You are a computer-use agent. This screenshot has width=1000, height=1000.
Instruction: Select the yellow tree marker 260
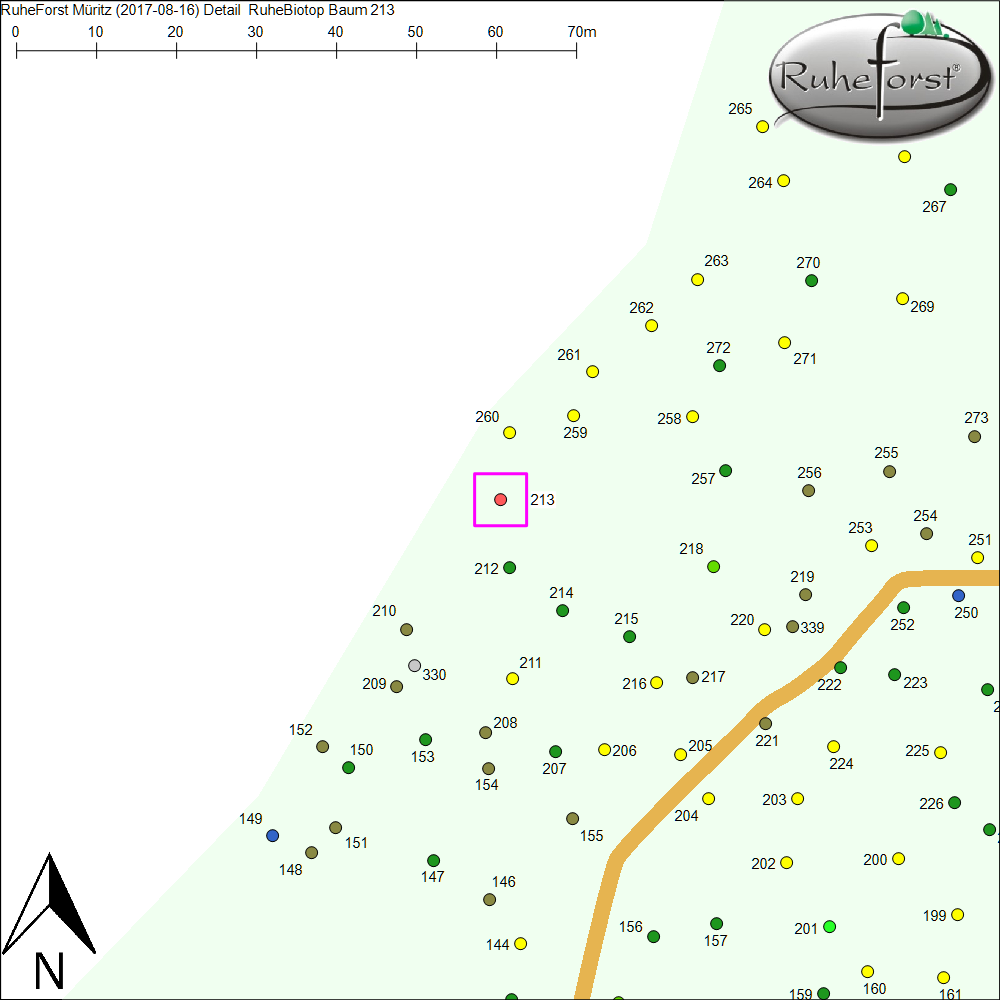510,433
